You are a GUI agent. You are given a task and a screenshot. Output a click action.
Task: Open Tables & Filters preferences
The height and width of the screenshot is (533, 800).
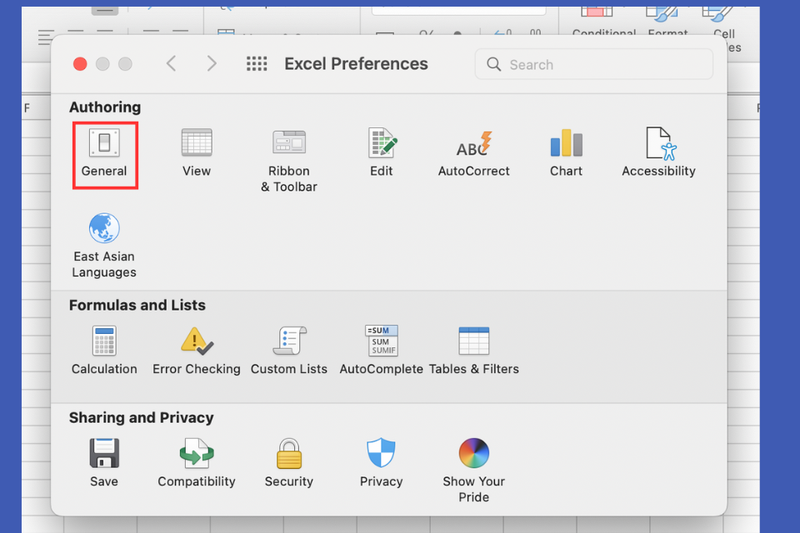point(473,350)
